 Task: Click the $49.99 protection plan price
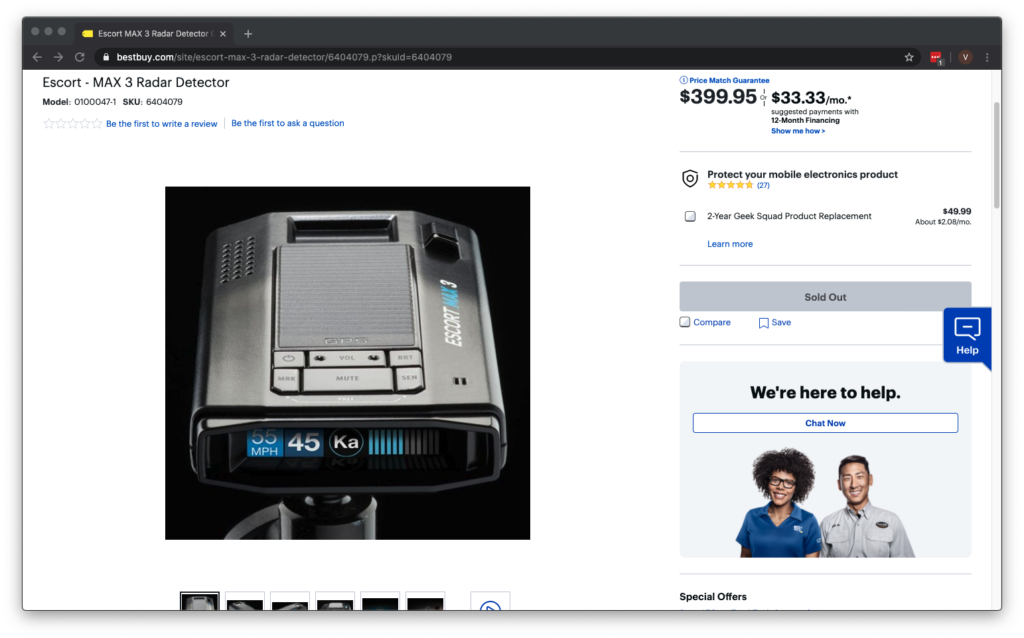957,212
